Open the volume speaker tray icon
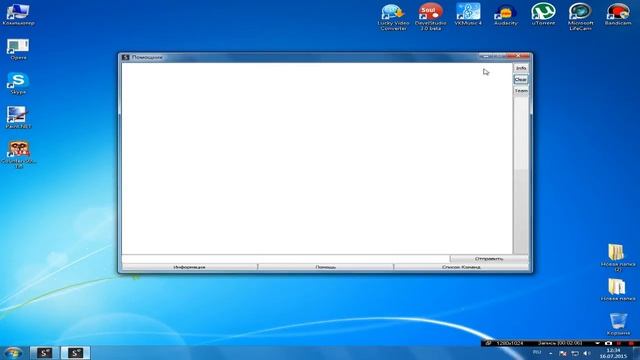This screenshot has height=360, width=640. 587,353
